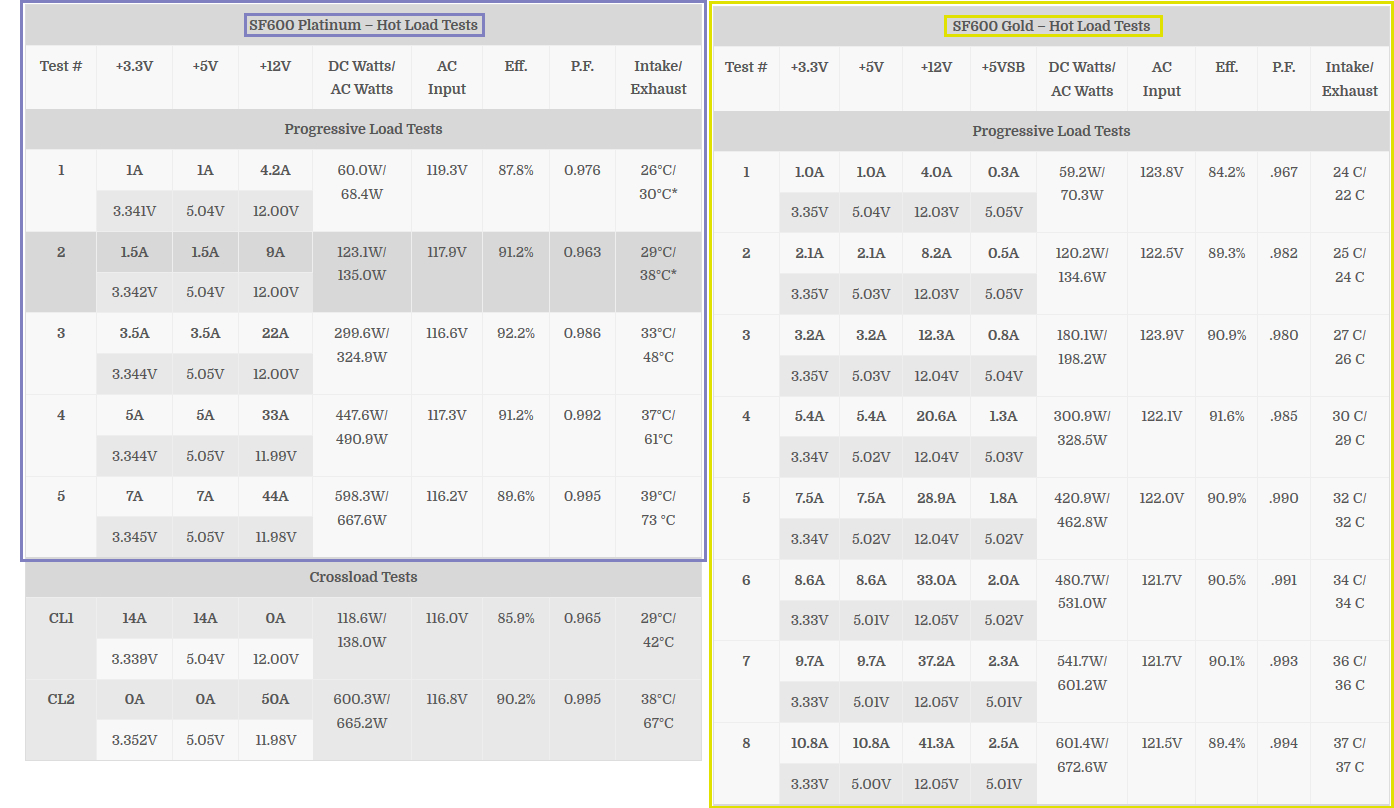
Task: Select the +5VSB column header
Action: pyautogui.click(x=1003, y=67)
